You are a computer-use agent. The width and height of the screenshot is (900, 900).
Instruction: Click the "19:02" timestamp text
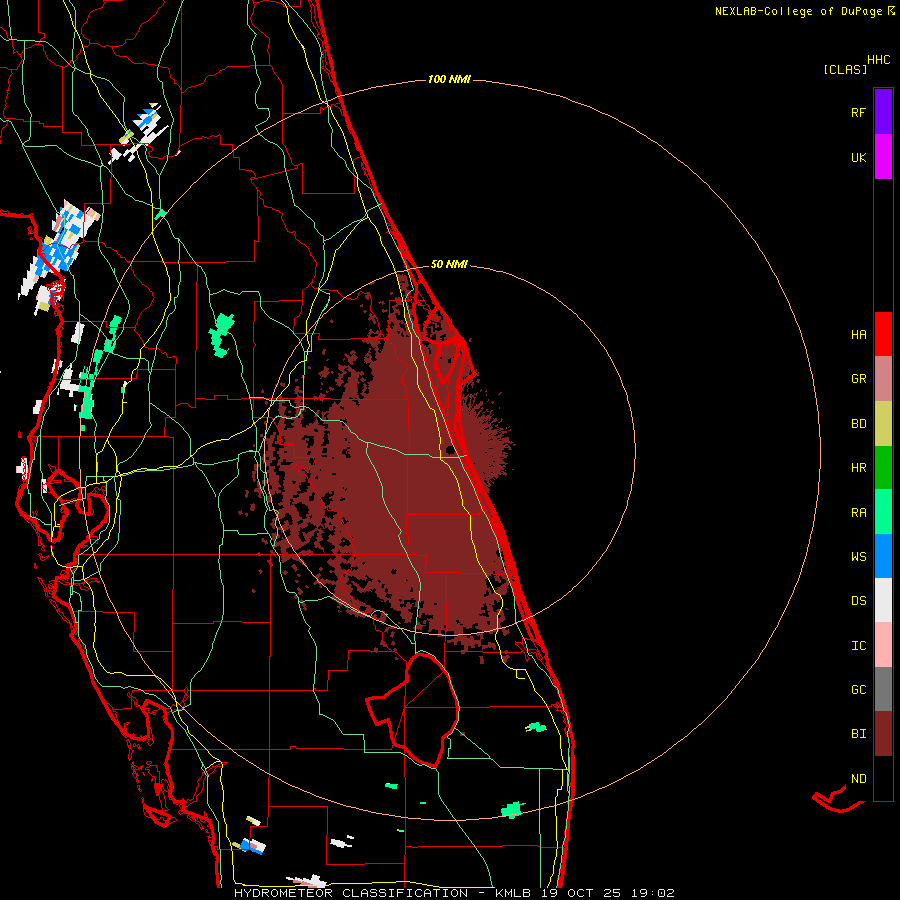click(x=654, y=893)
